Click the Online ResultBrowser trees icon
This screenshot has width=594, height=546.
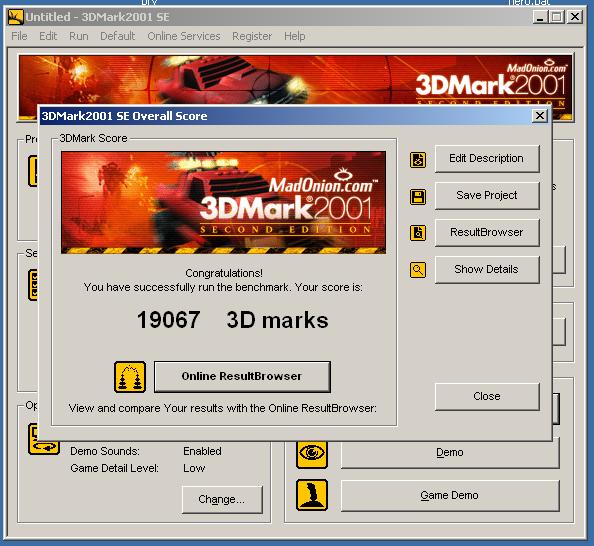pos(130,377)
